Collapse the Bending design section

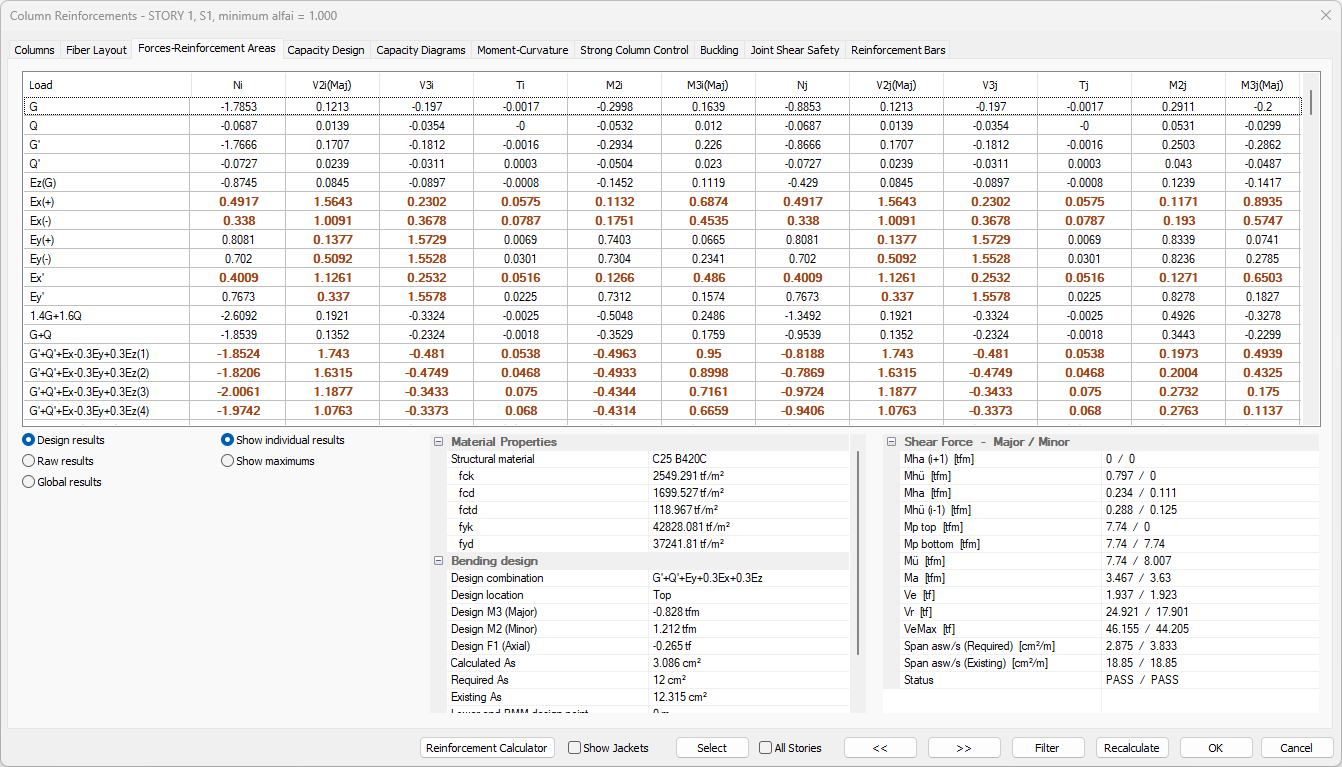click(x=438, y=561)
